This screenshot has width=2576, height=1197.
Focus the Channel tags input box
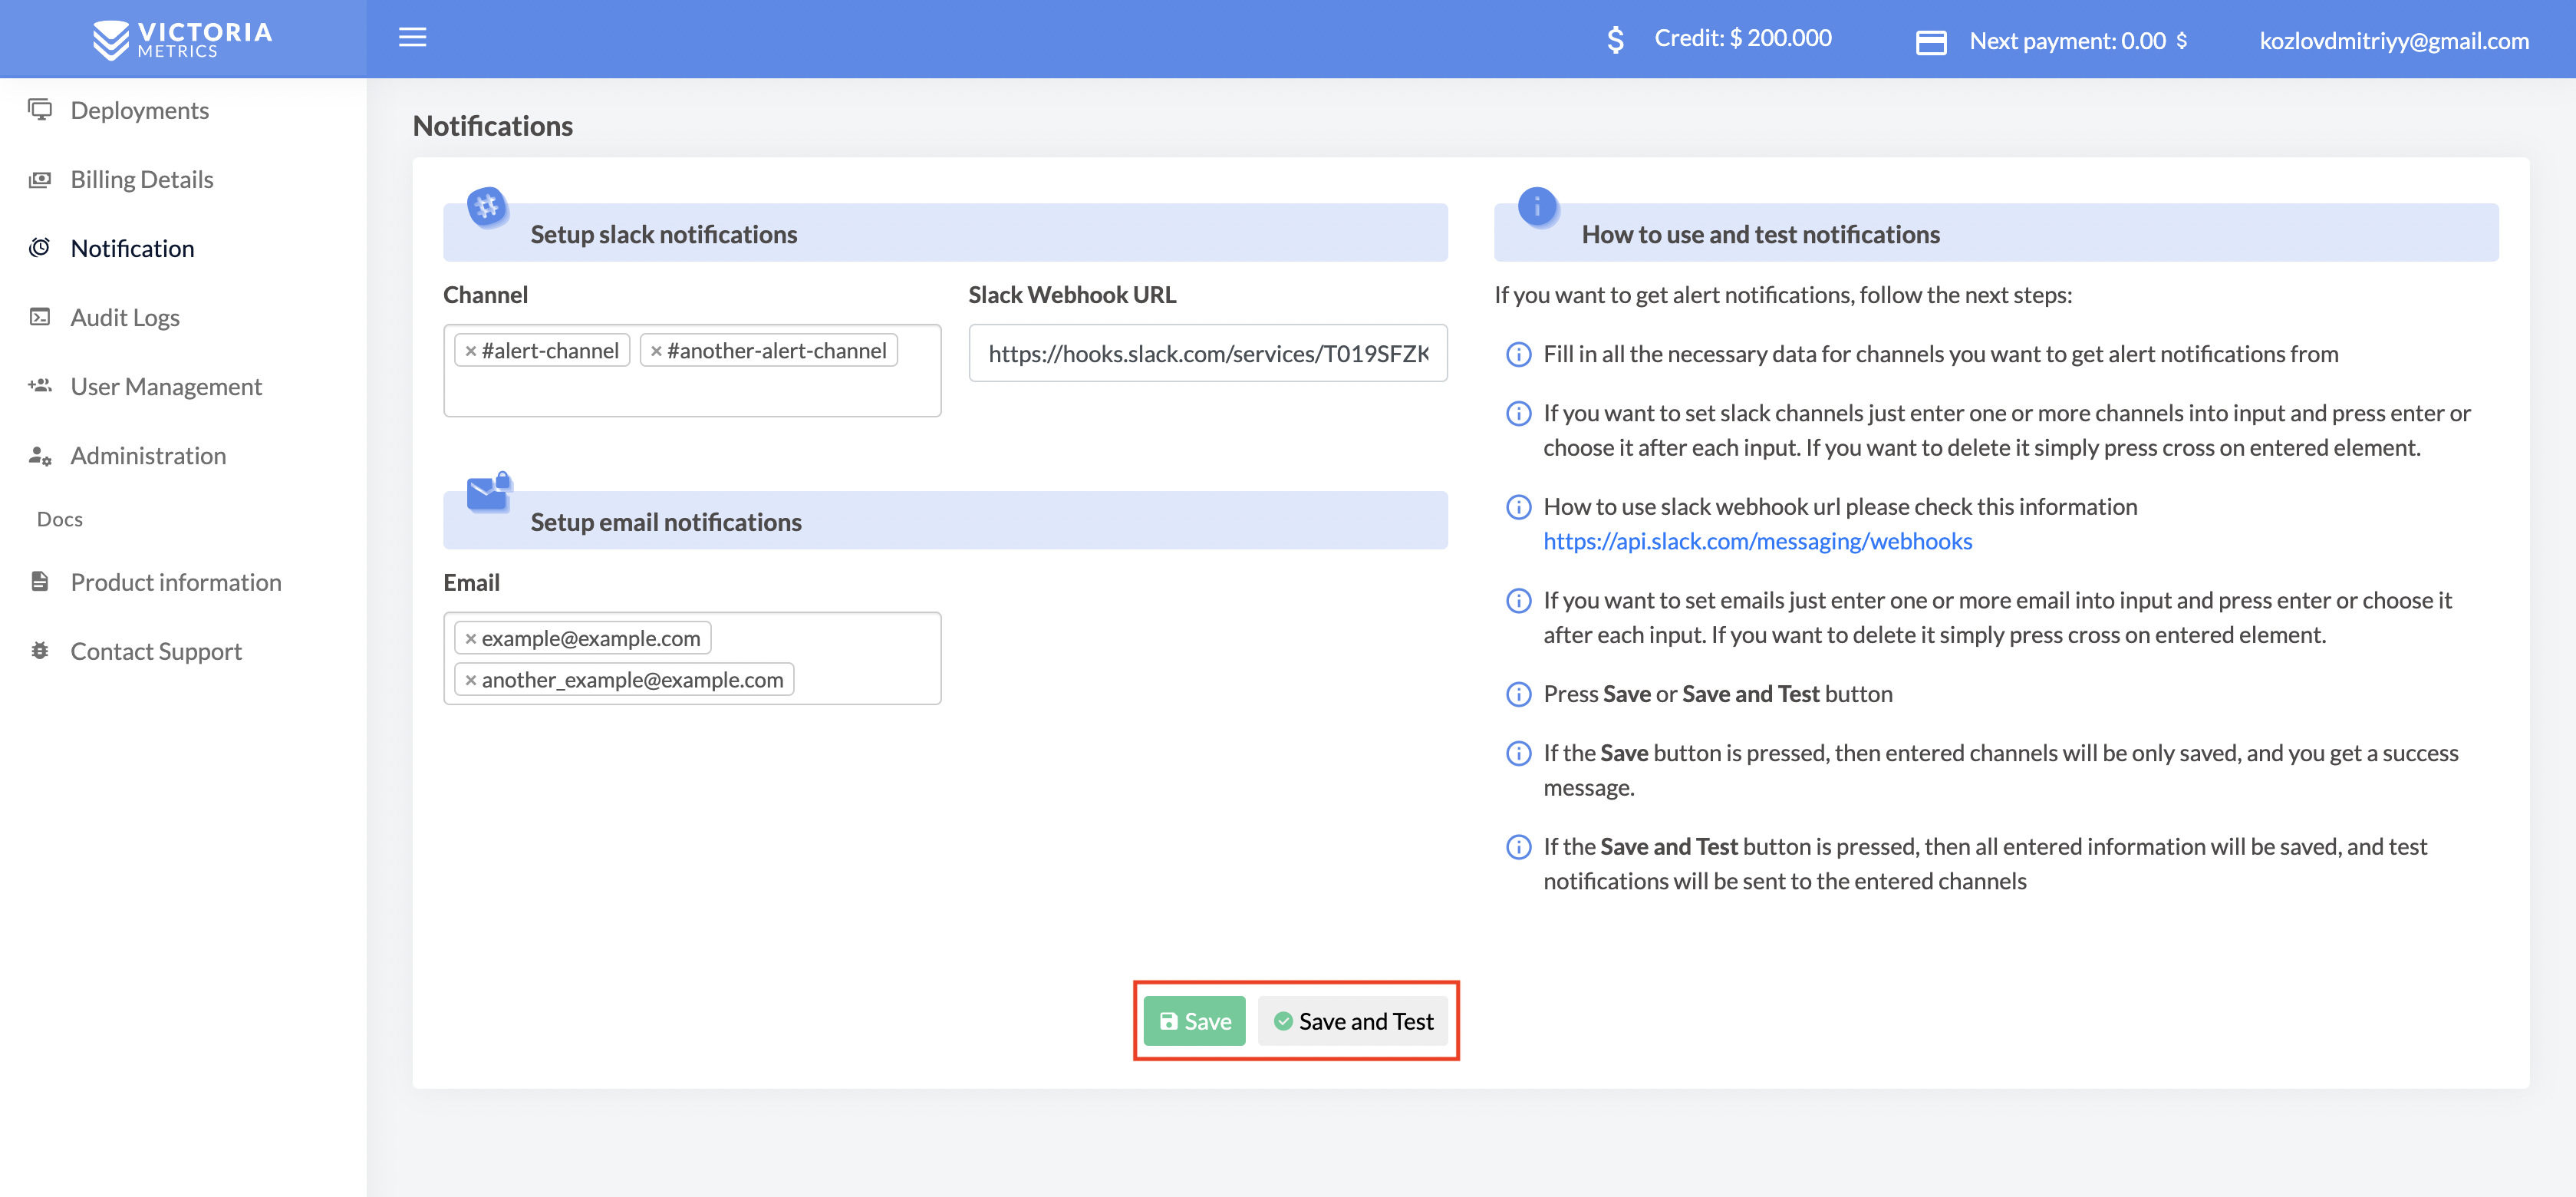[x=692, y=370]
